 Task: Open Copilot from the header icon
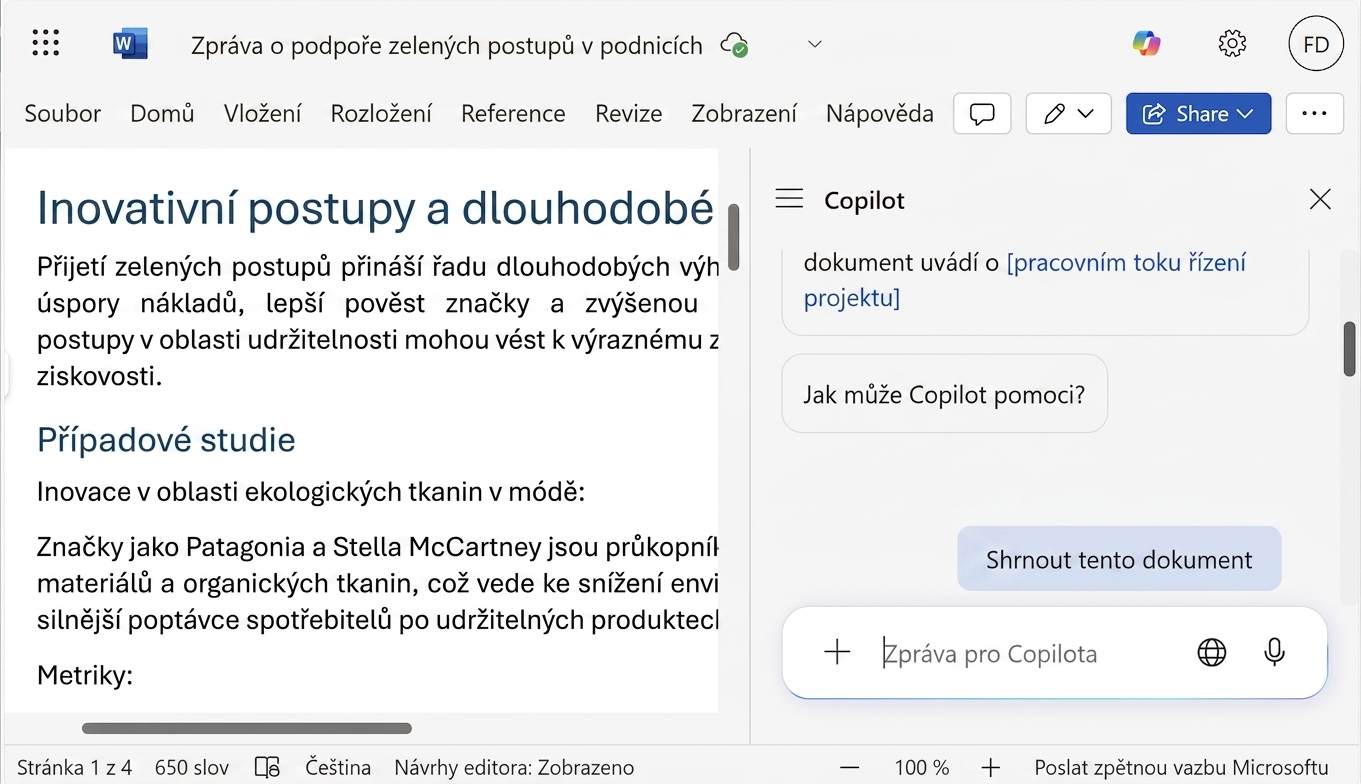point(1146,43)
